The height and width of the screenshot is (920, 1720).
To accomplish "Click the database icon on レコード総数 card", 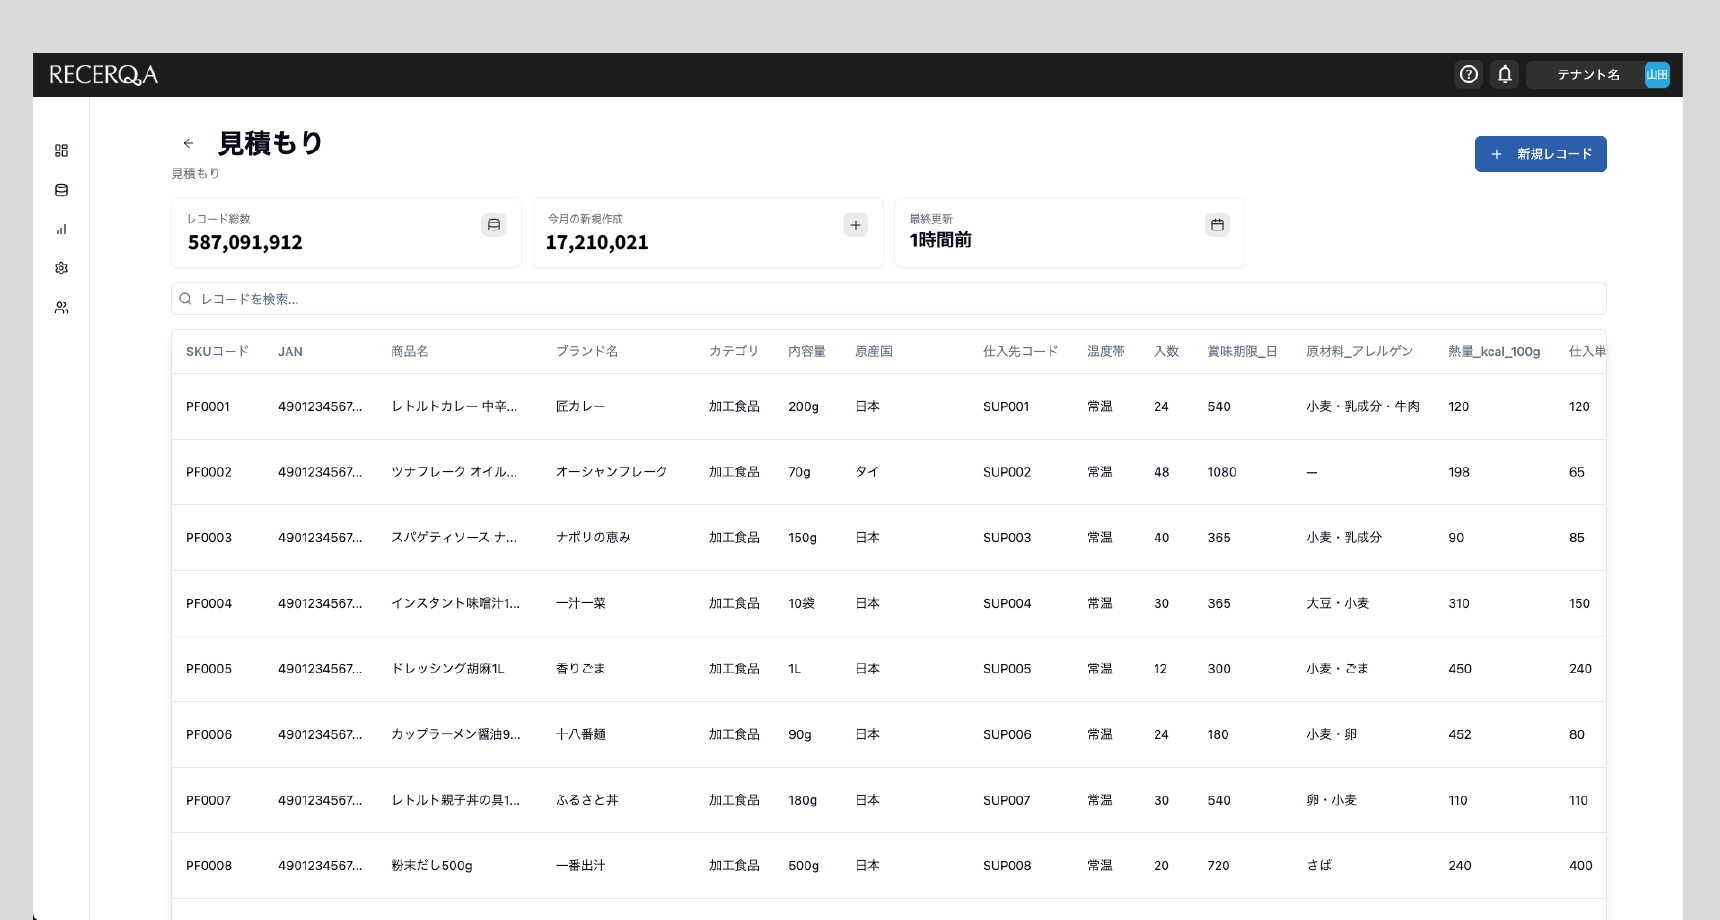I will [x=493, y=225].
